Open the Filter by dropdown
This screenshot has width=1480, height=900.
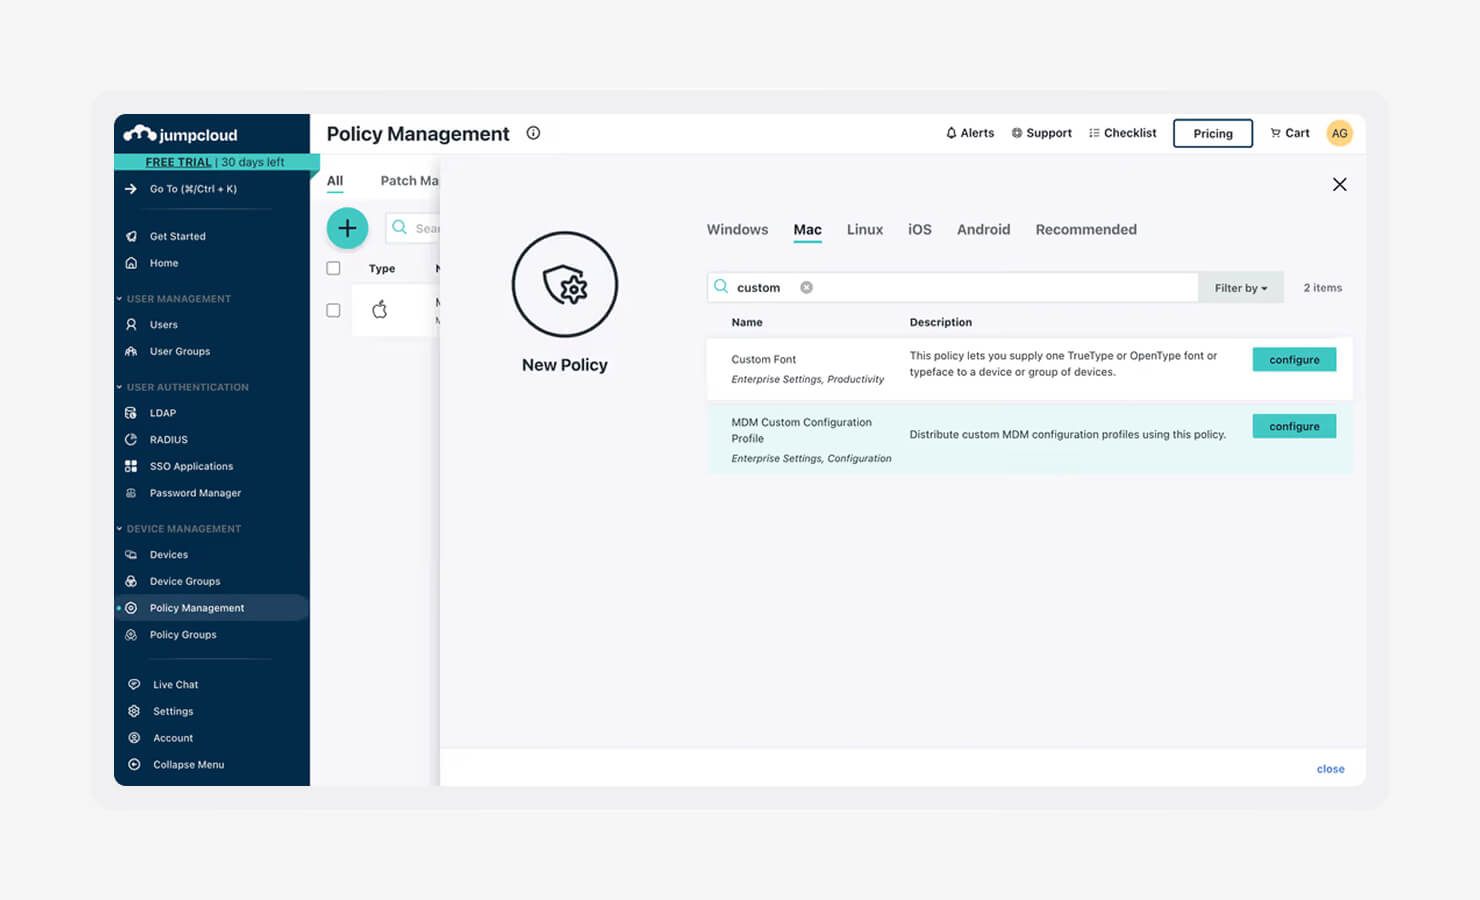(x=1241, y=288)
